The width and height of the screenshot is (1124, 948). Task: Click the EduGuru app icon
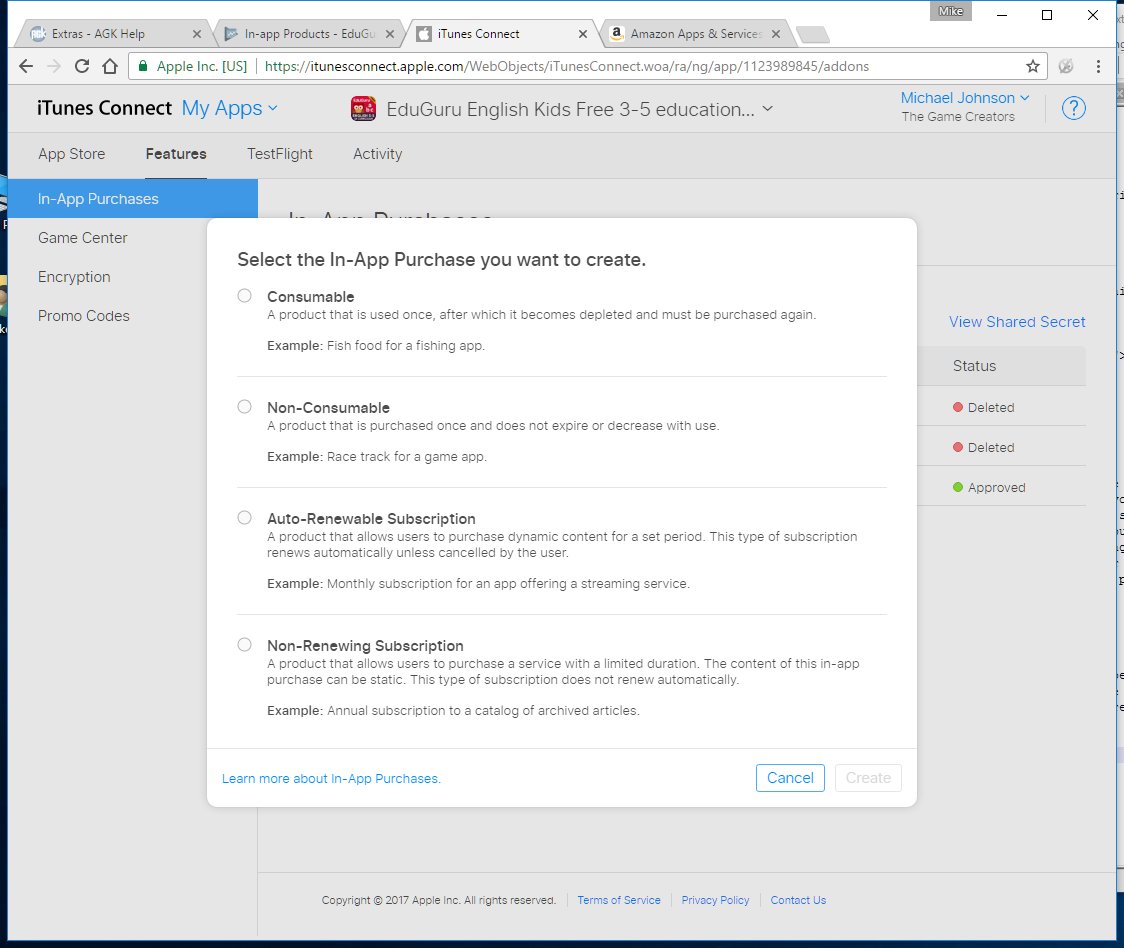(x=363, y=109)
